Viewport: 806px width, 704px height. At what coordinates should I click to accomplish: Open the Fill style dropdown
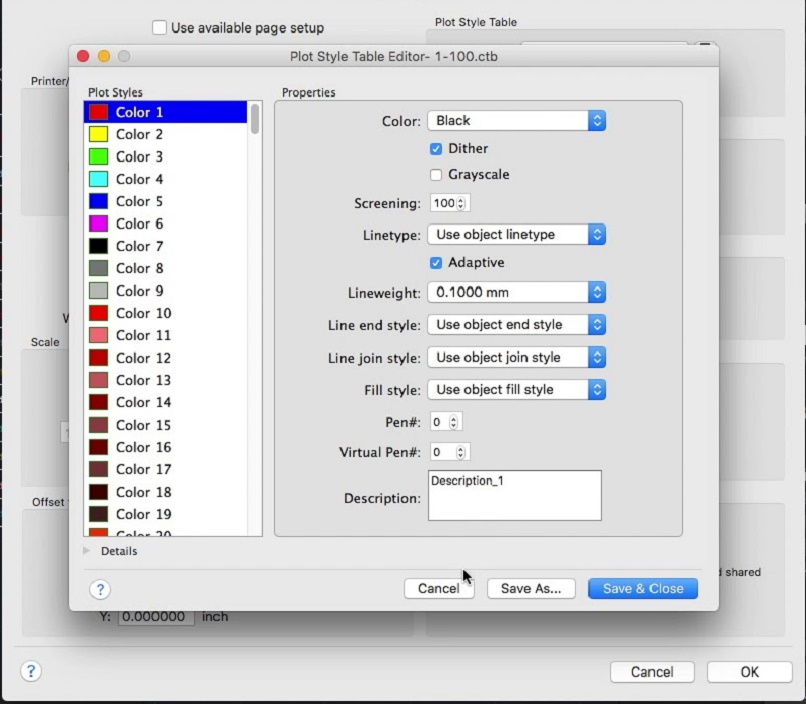pyautogui.click(x=516, y=390)
